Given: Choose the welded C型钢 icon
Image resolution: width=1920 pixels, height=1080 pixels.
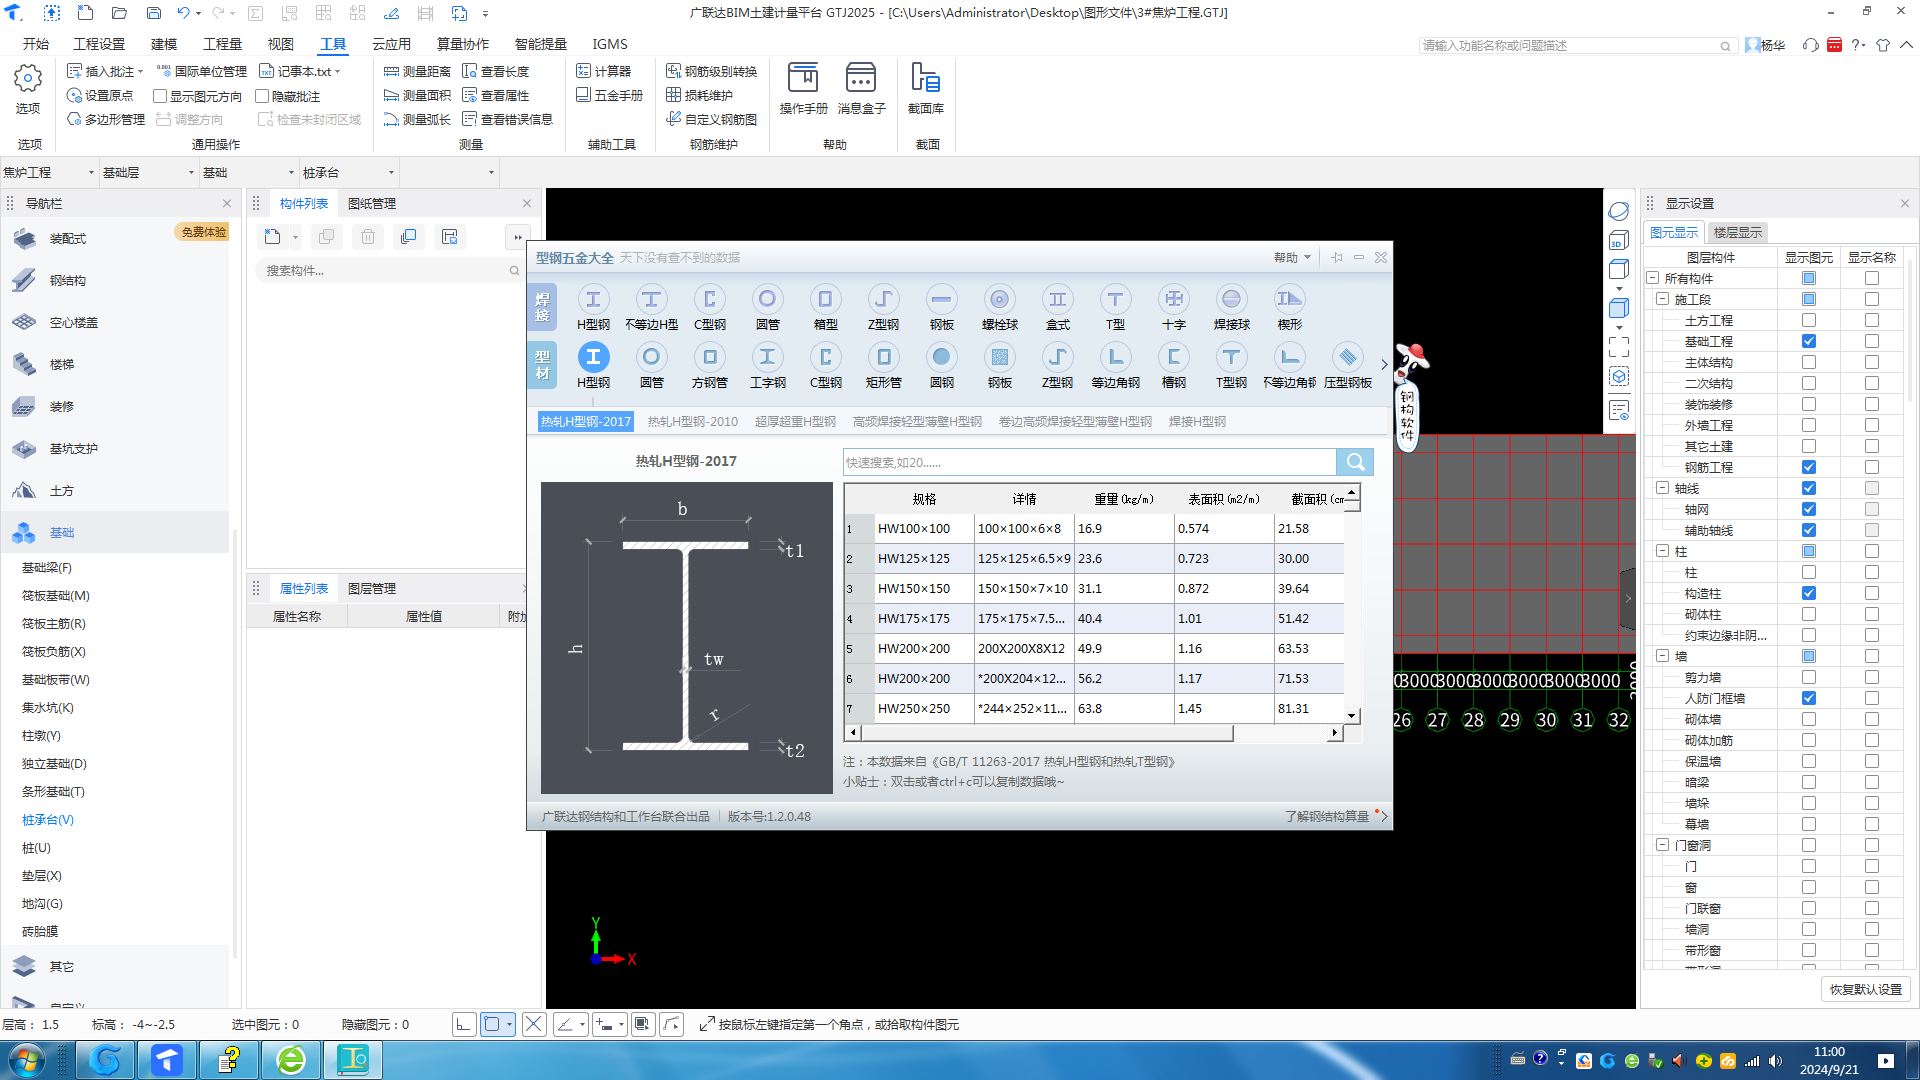Looking at the screenshot, I should pyautogui.click(x=709, y=307).
